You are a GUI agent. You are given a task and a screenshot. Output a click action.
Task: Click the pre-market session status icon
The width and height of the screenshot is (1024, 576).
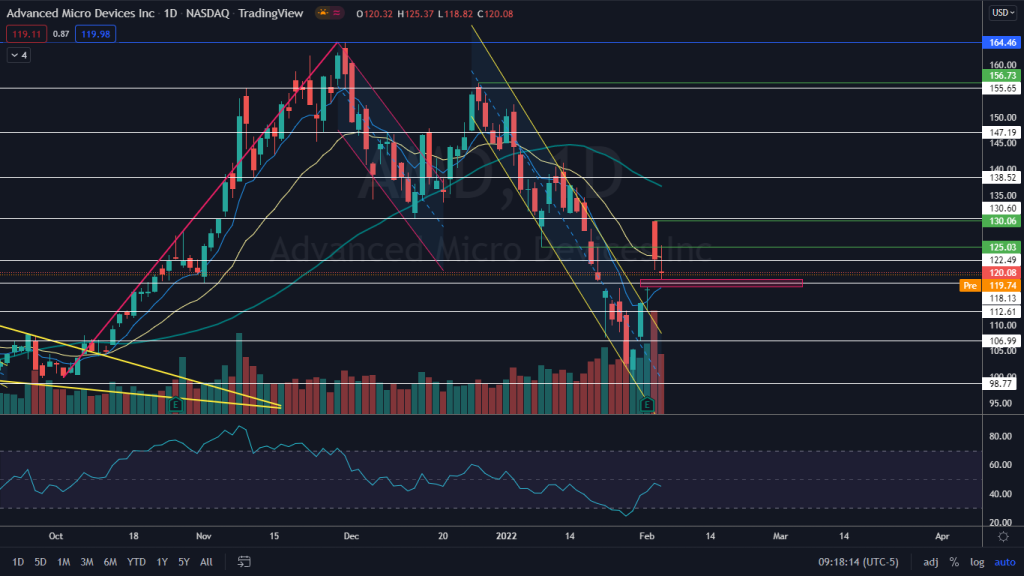coord(323,13)
